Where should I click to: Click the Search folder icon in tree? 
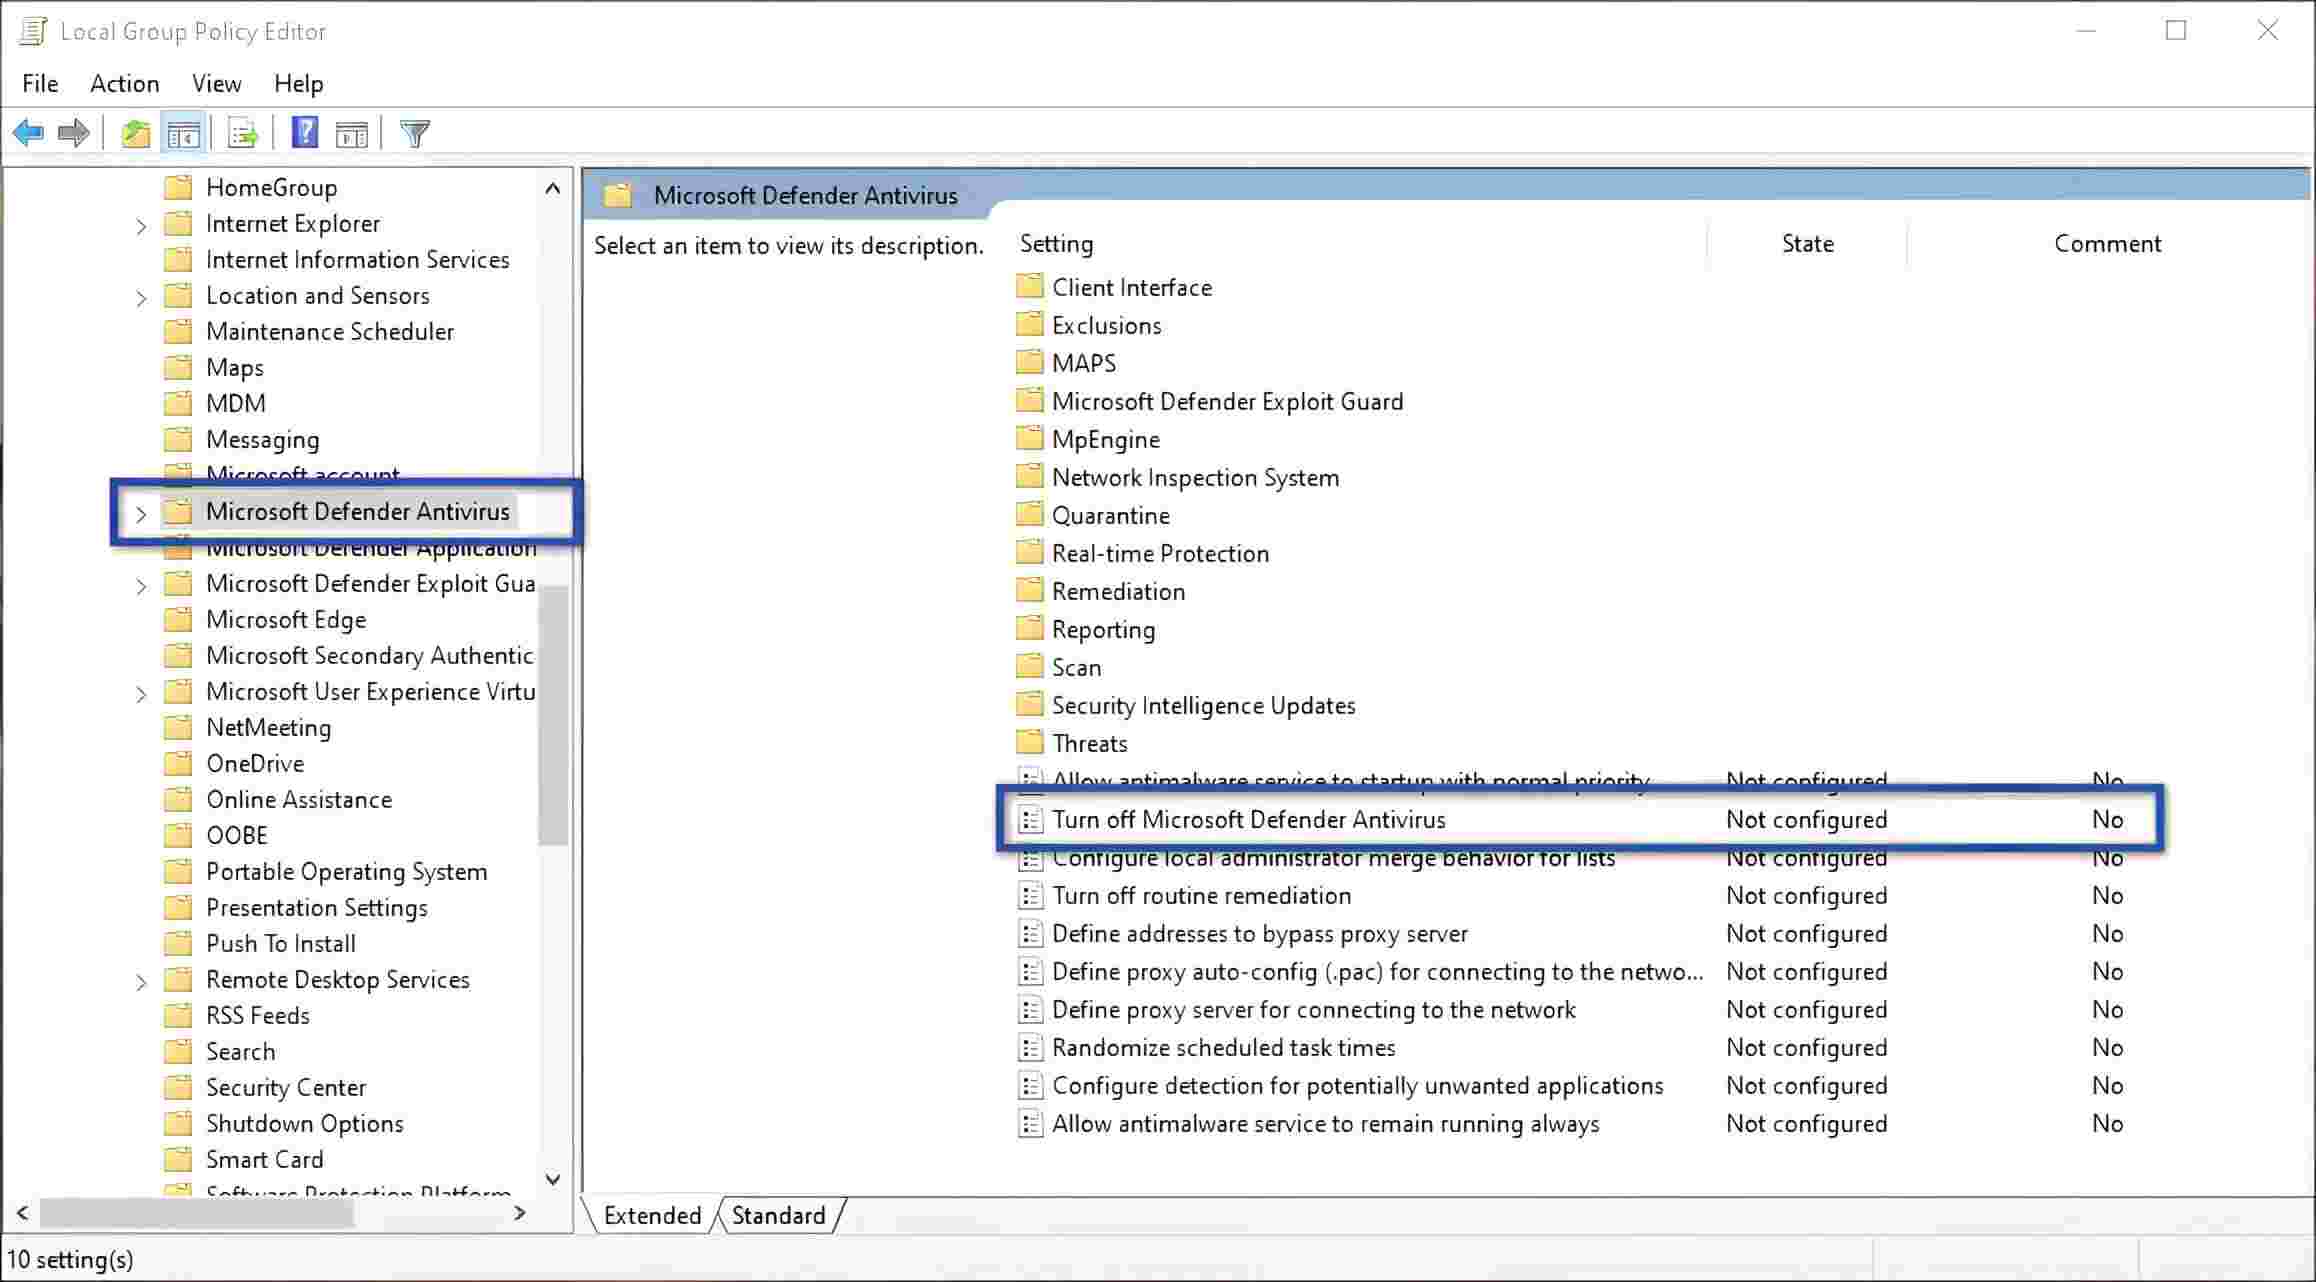coord(178,1051)
